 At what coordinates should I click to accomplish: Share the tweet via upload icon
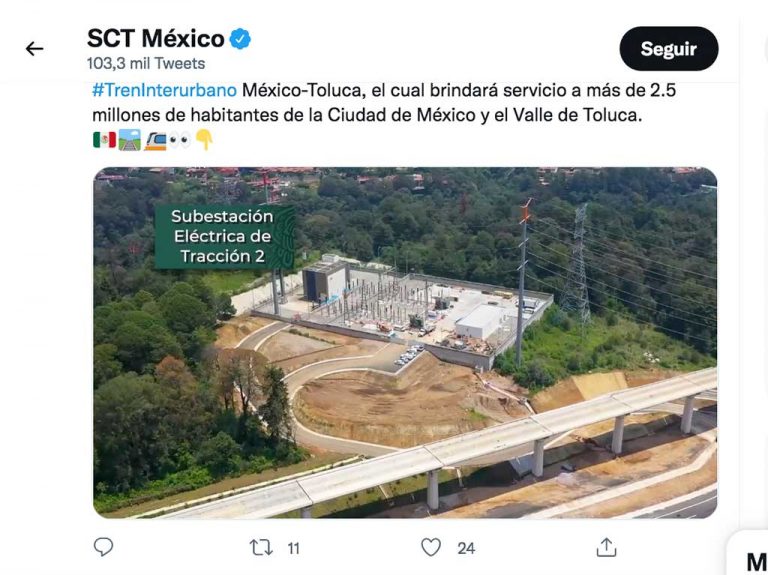click(x=606, y=547)
